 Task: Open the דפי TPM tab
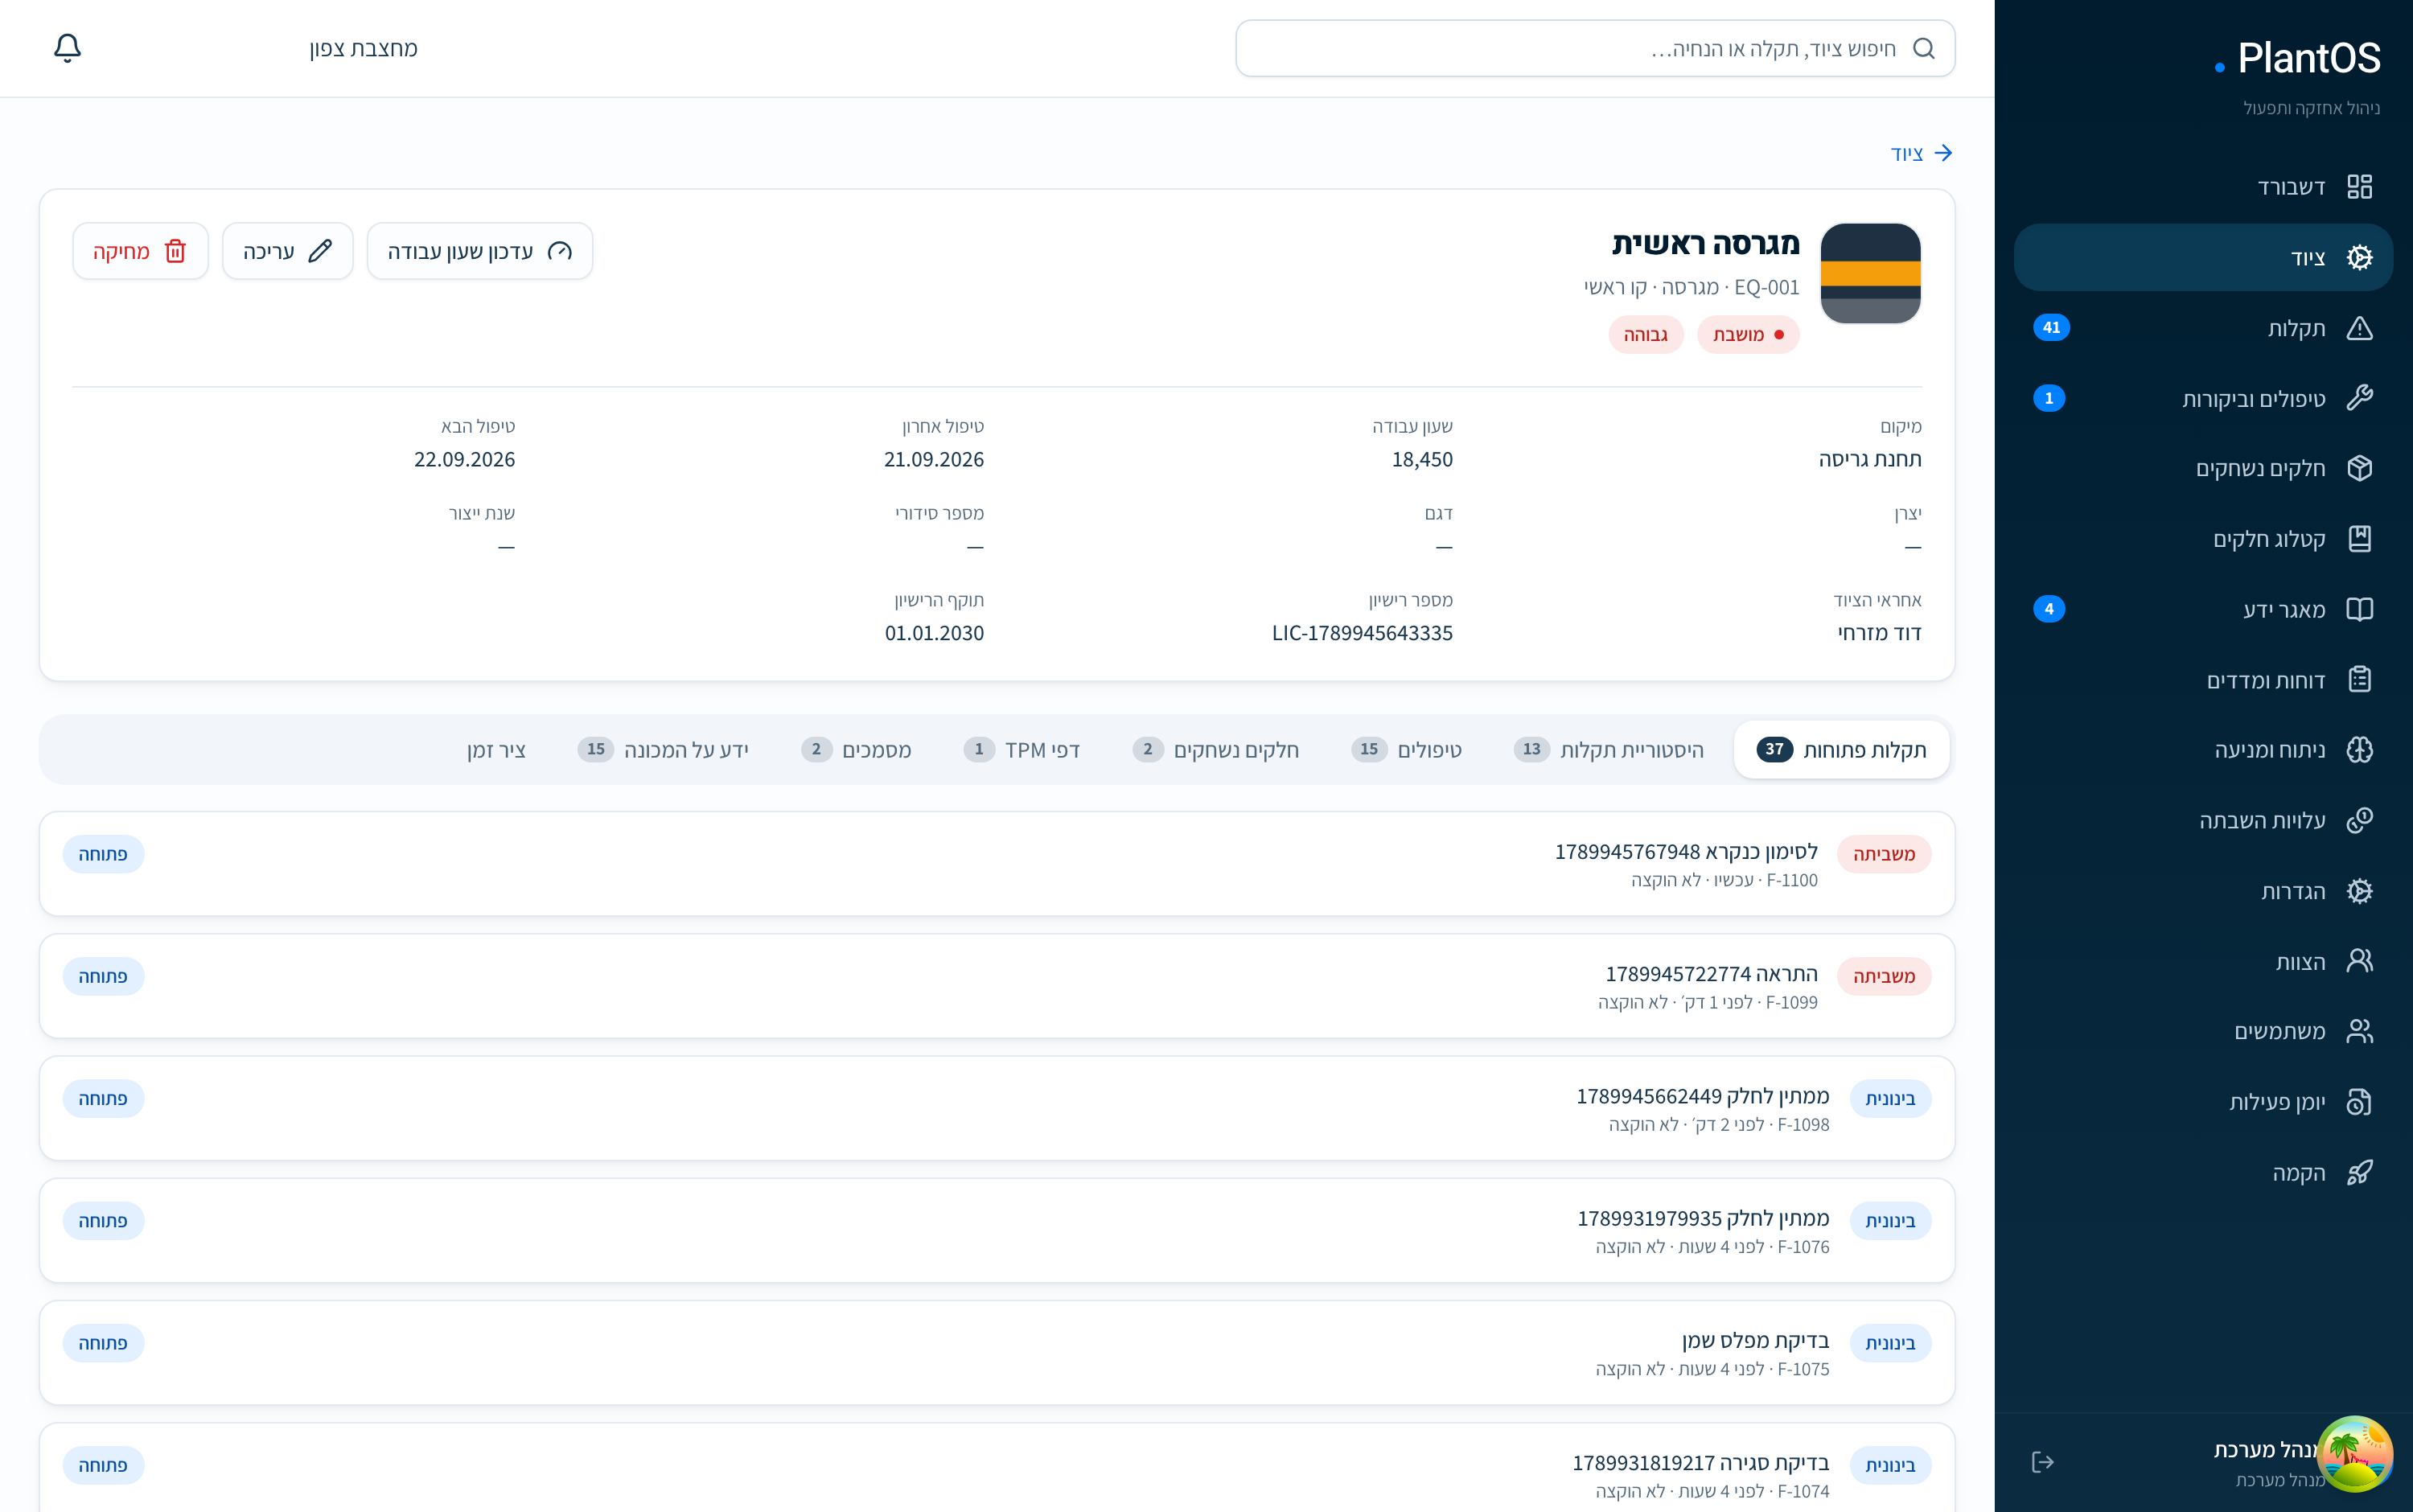pos(1021,750)
